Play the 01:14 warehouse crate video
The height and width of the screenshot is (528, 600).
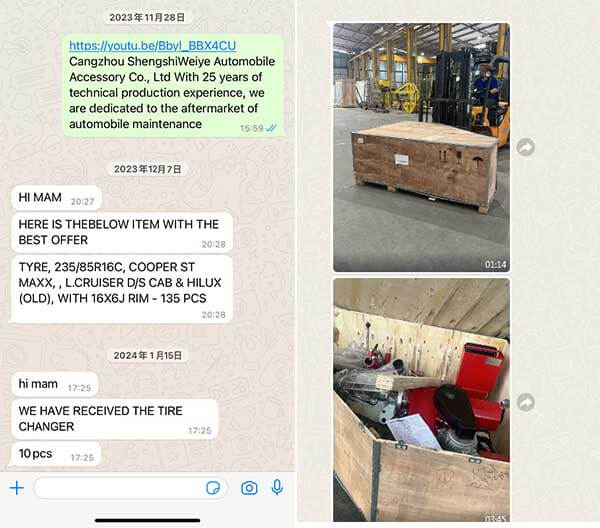(x=421, y=147)
